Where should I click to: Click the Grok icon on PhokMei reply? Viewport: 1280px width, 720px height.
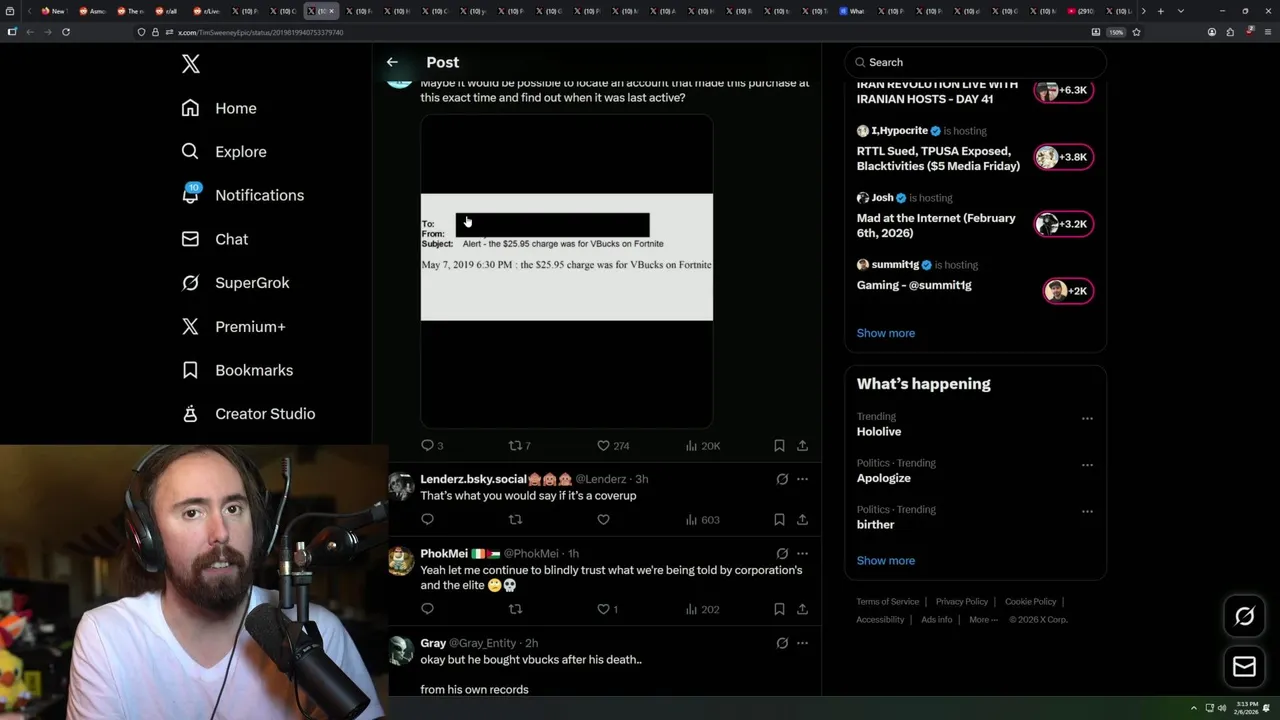pyautogui.click(x=782, y=553)
